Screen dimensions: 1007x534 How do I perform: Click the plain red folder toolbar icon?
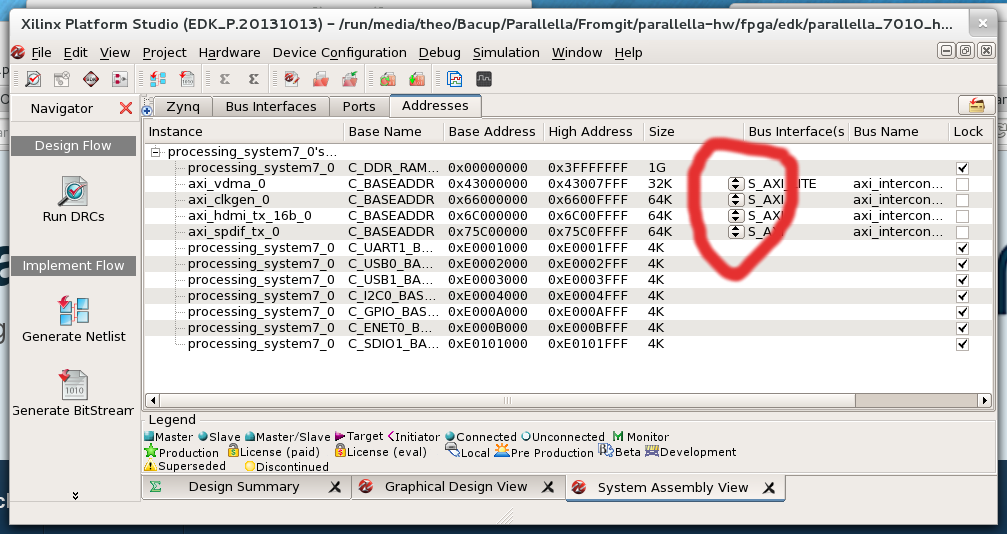[320, 79]
